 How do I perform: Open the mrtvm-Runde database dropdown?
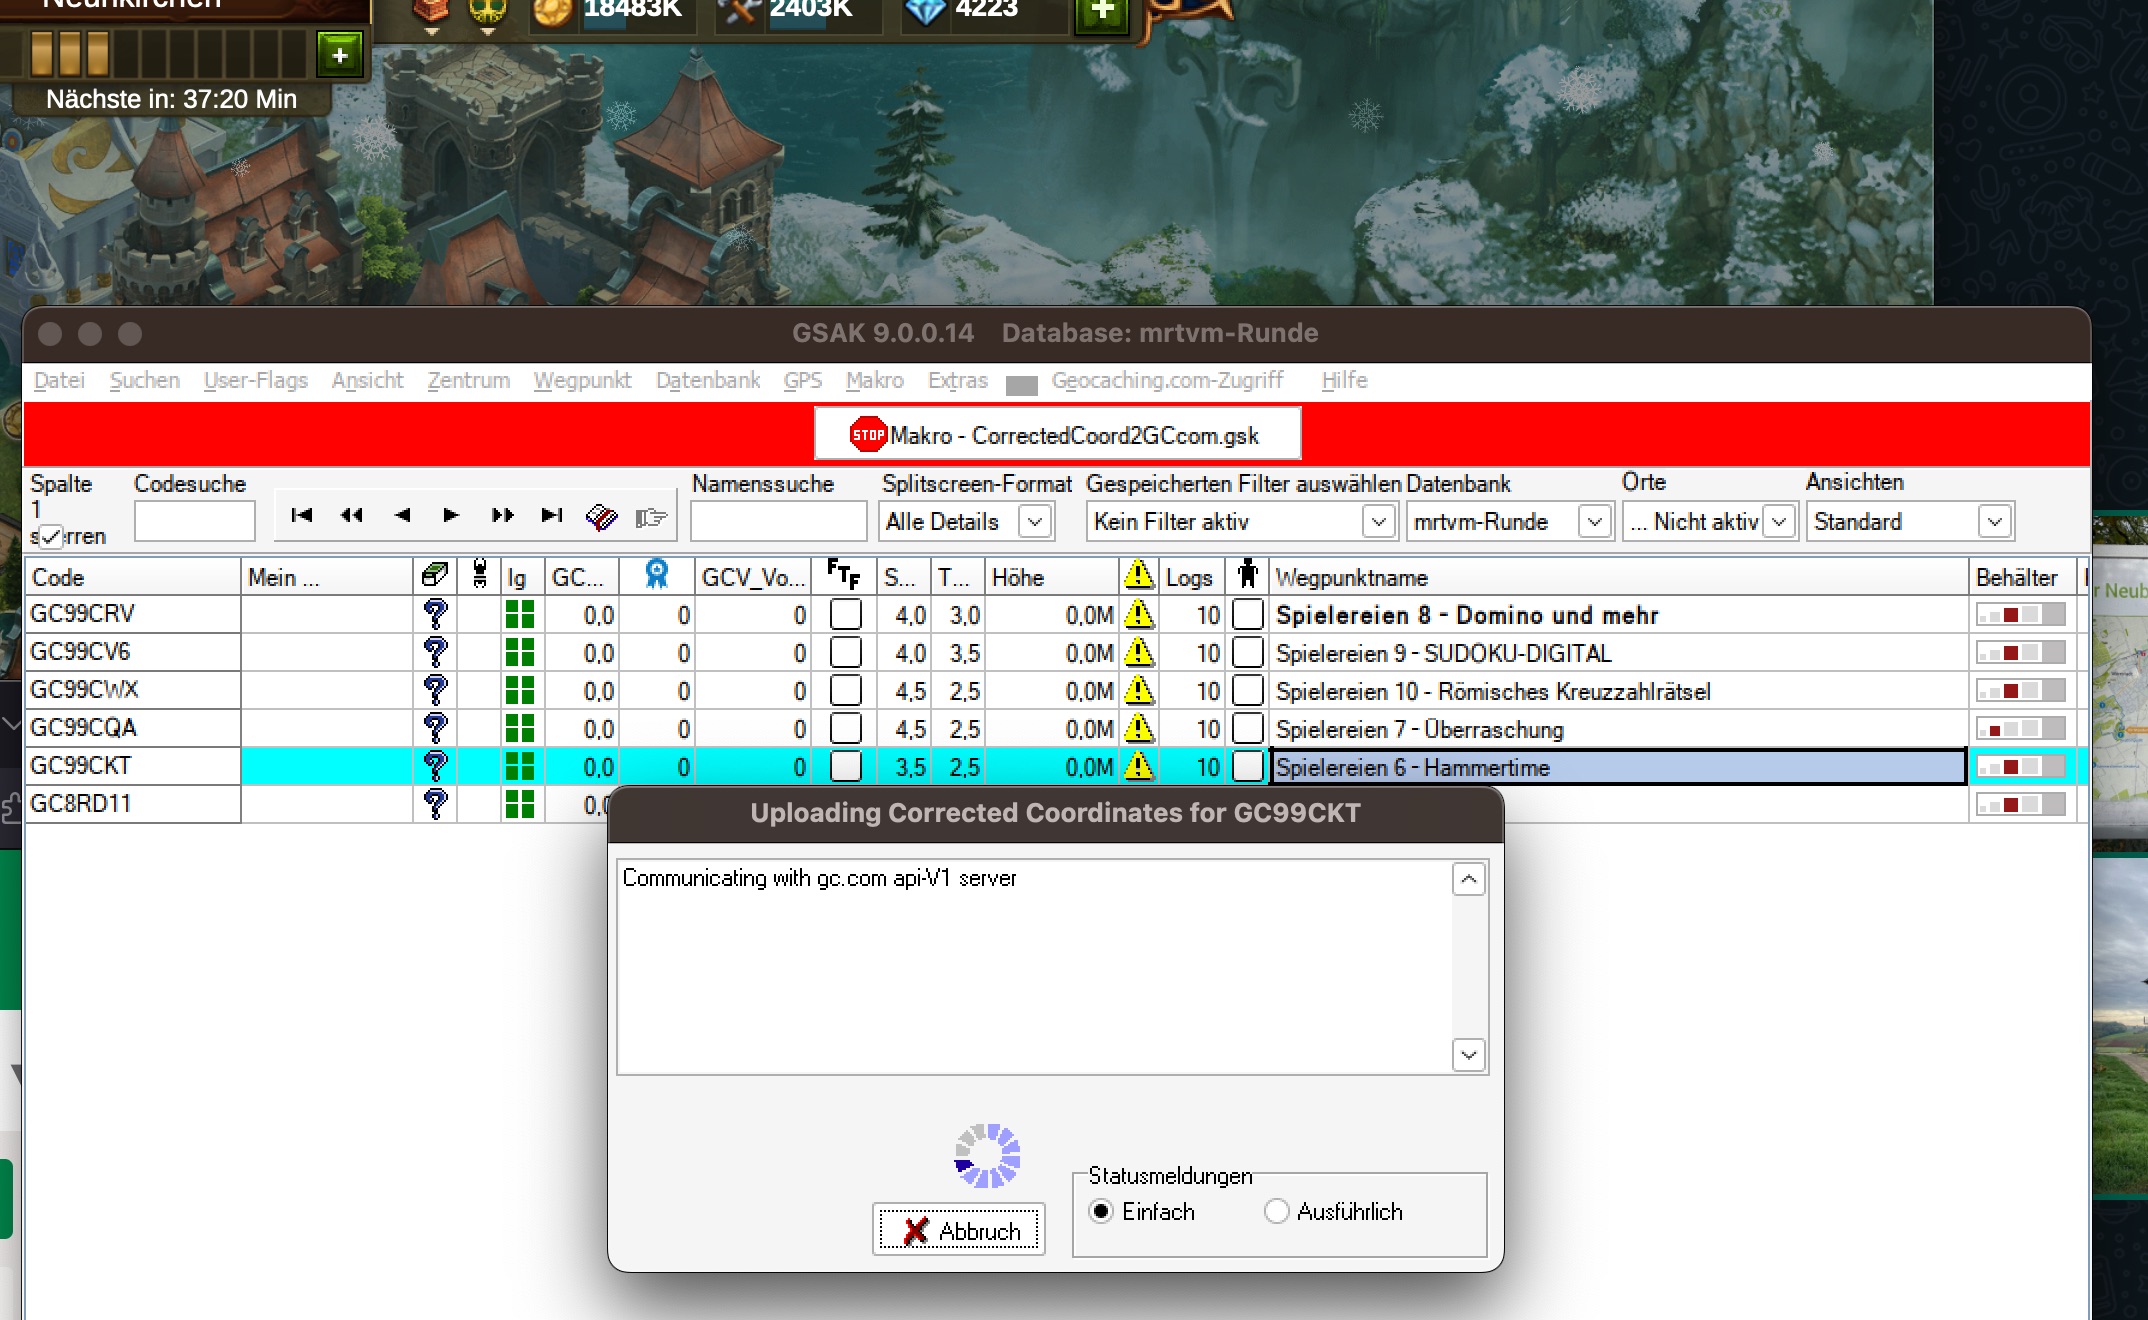click(x=1595, y=521)
